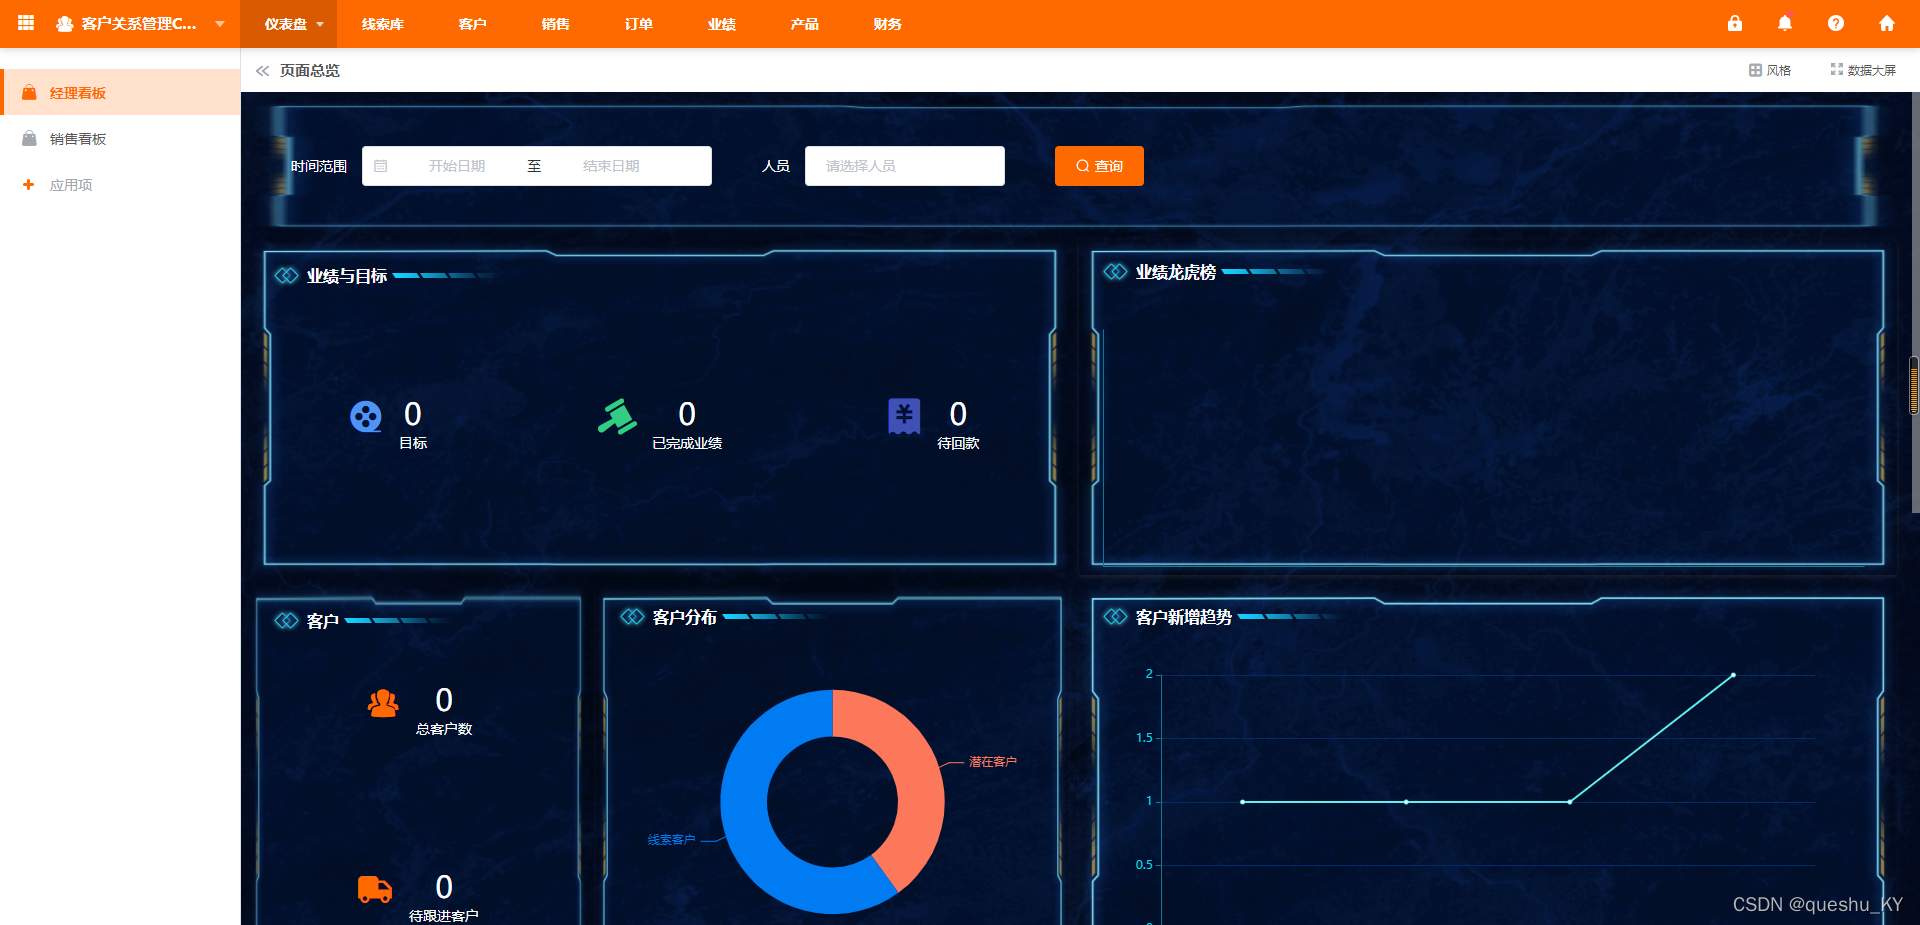Click the 目标 target icon
Image resolution: width=1920 pixels, height=925 pixels.
tap(366, 416)
